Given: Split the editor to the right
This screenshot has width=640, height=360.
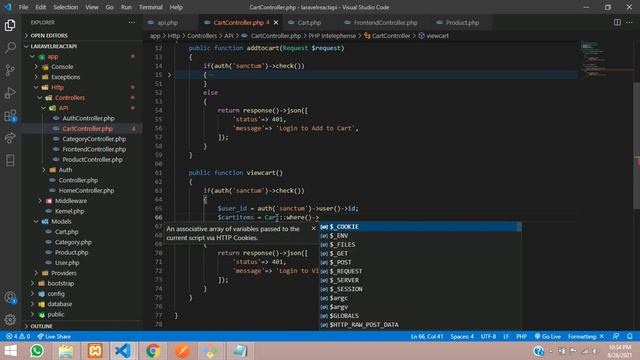Looking at the screenshot, I should pos(617,22).
